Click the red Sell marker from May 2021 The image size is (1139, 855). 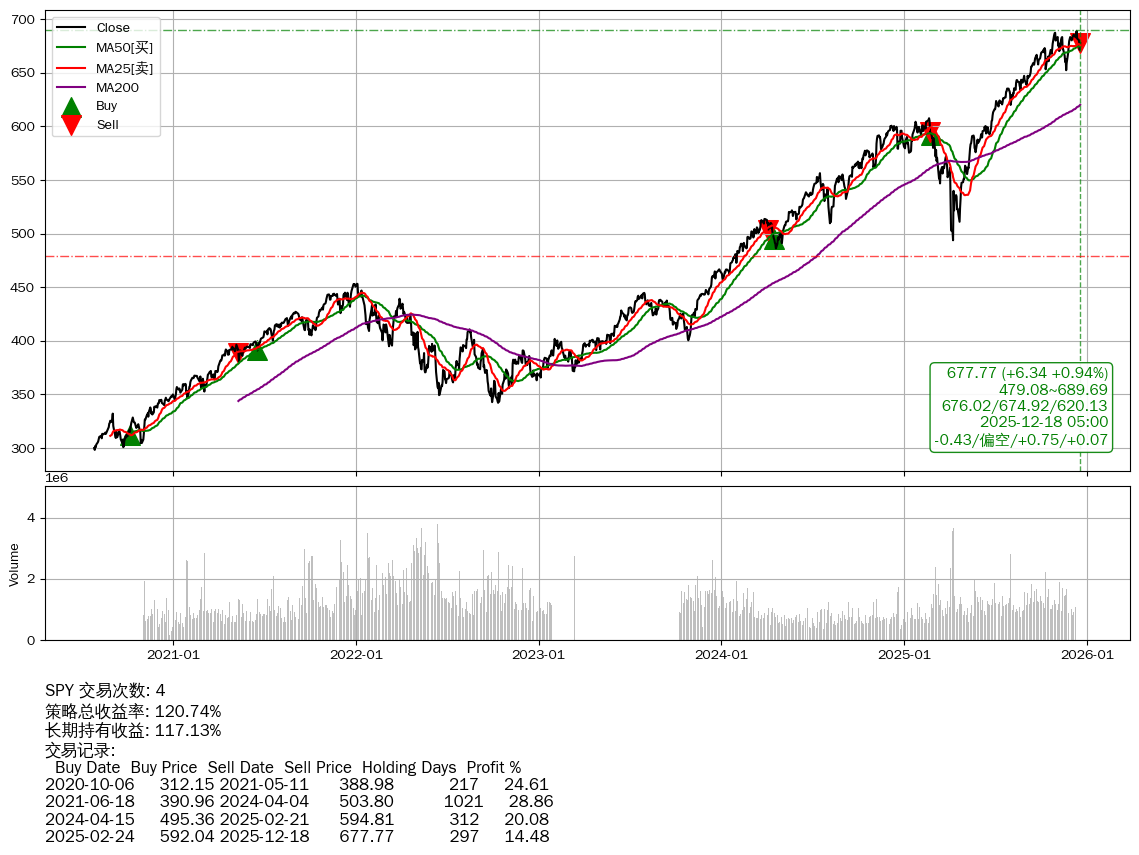click(x=238, y=352)
